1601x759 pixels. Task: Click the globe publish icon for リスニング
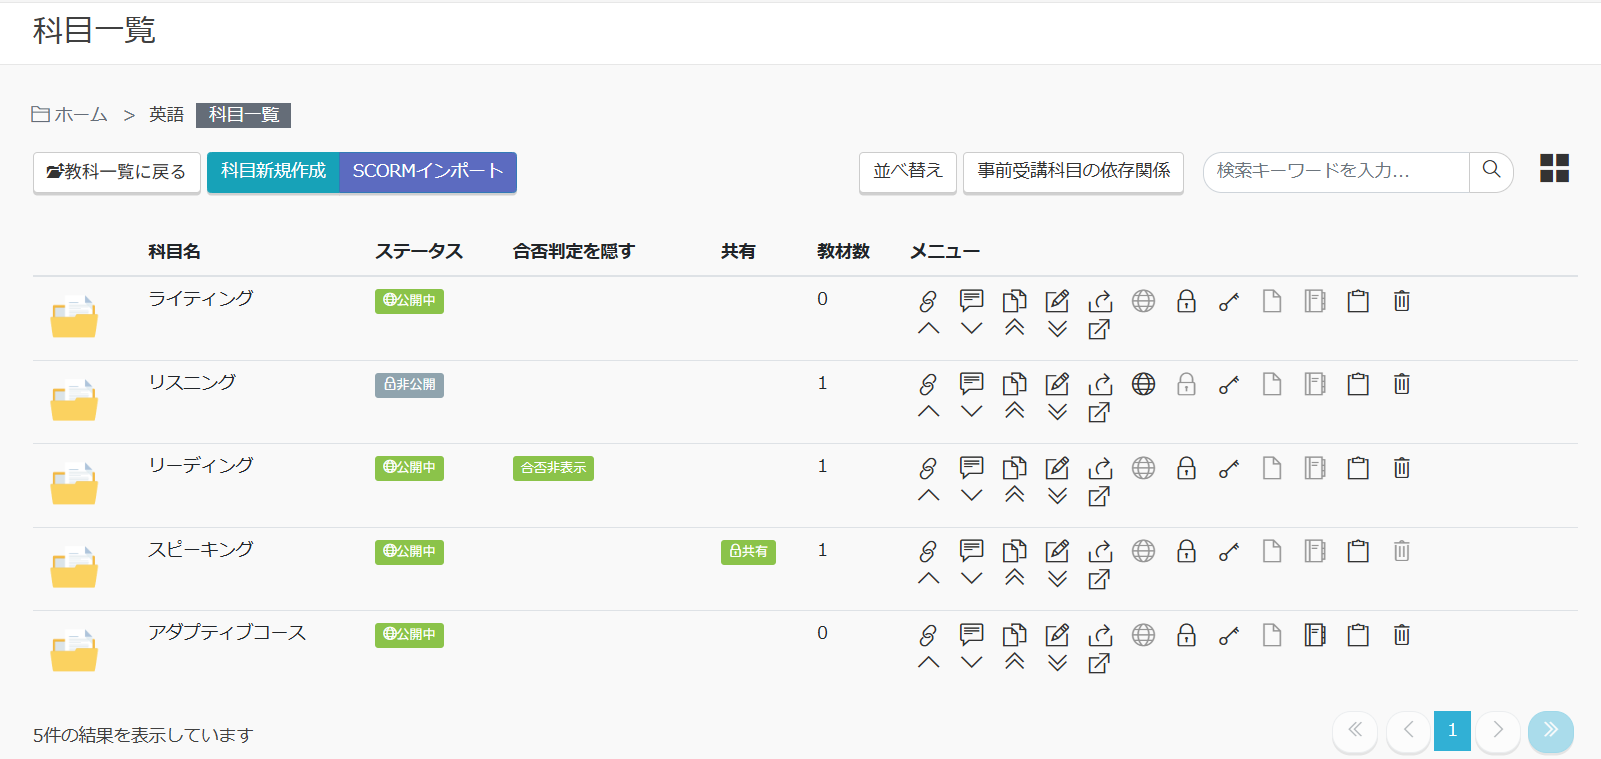click(1143, 384)
